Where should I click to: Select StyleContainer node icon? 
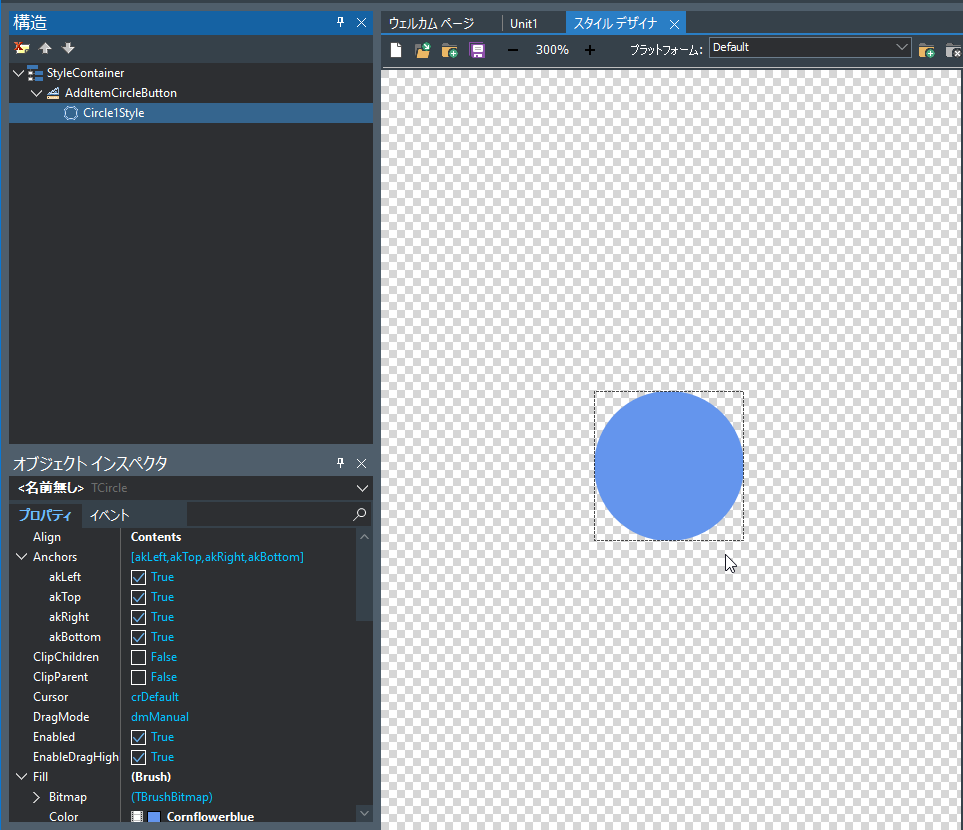(x=35, y=73)
